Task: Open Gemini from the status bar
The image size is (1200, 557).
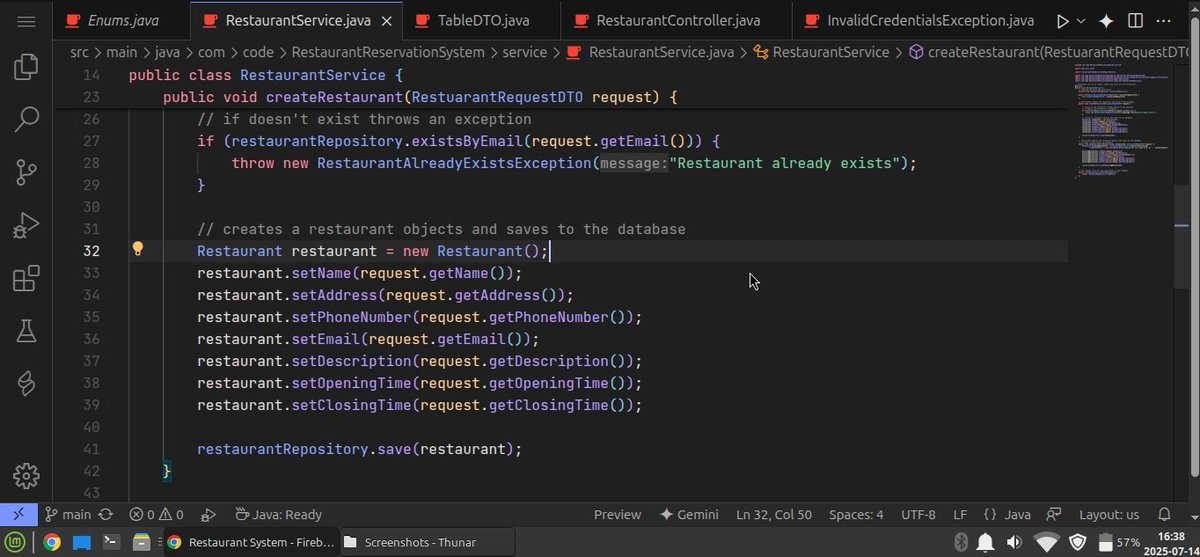Action: (689, 514)
